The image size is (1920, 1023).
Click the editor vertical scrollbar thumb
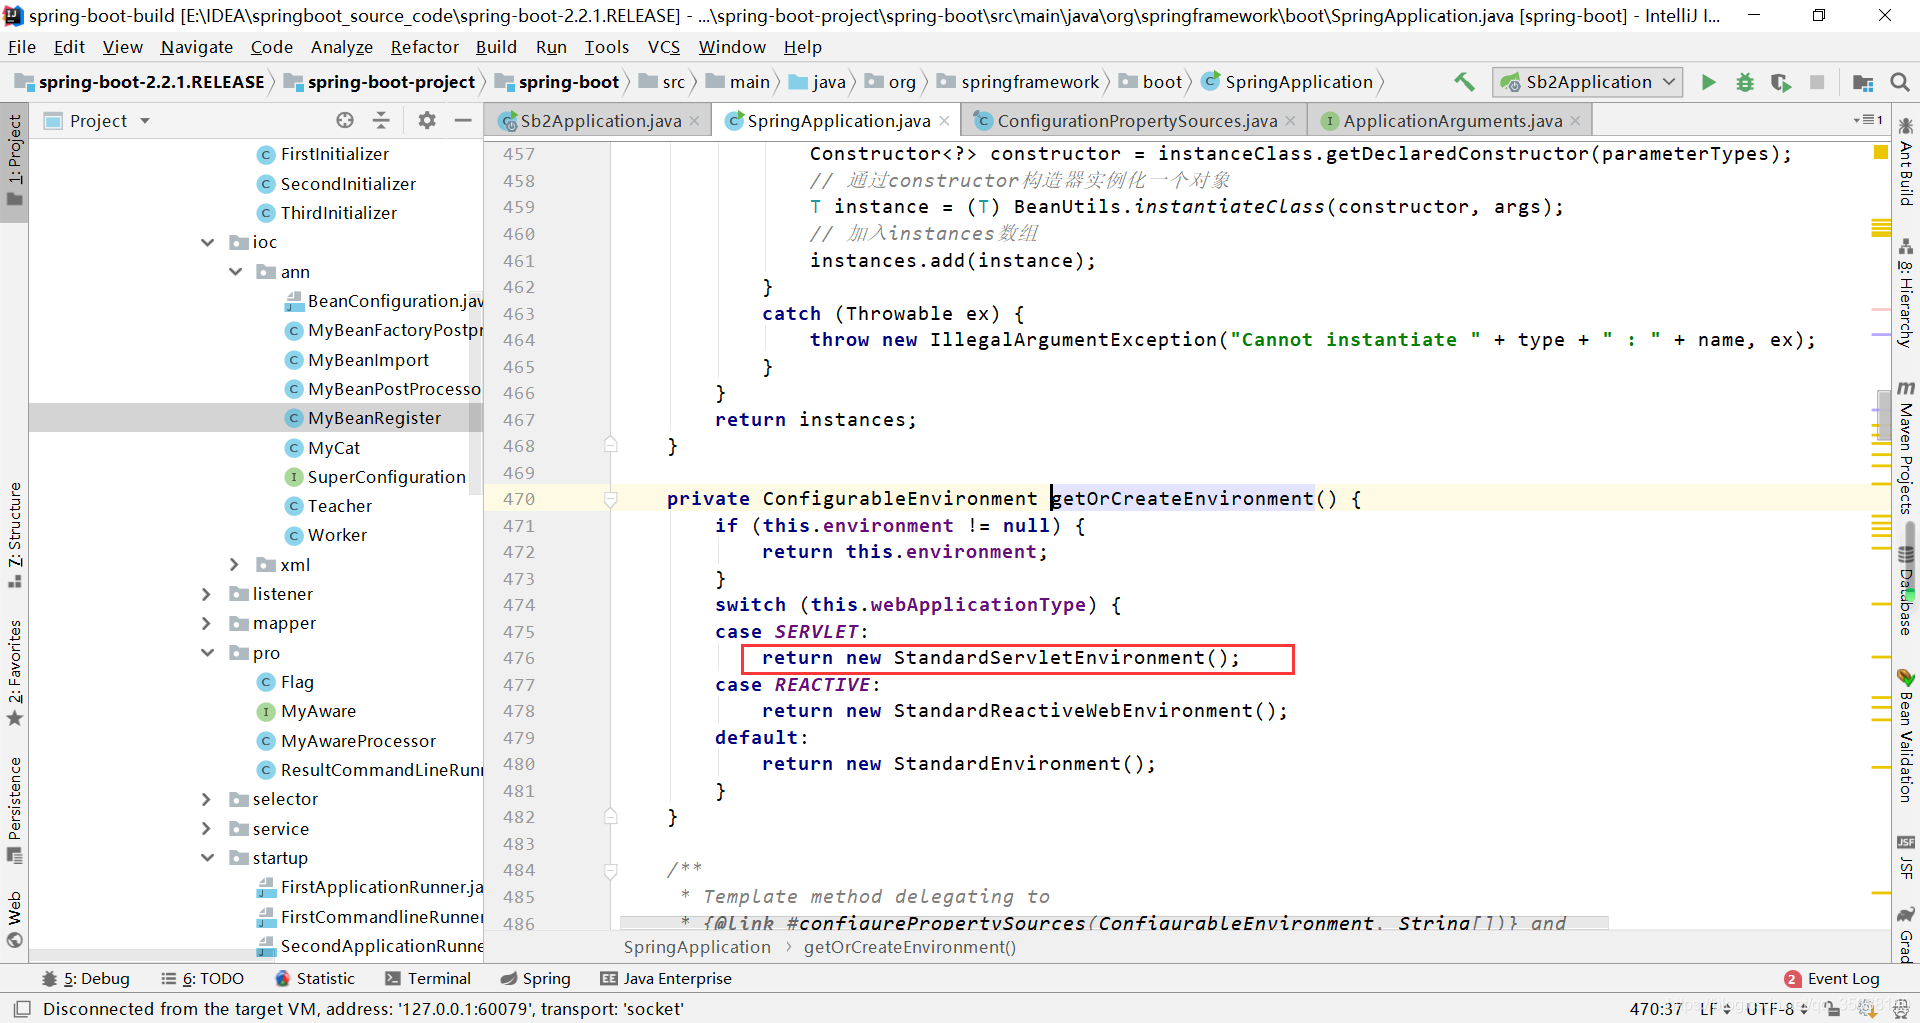(1884, 413)
